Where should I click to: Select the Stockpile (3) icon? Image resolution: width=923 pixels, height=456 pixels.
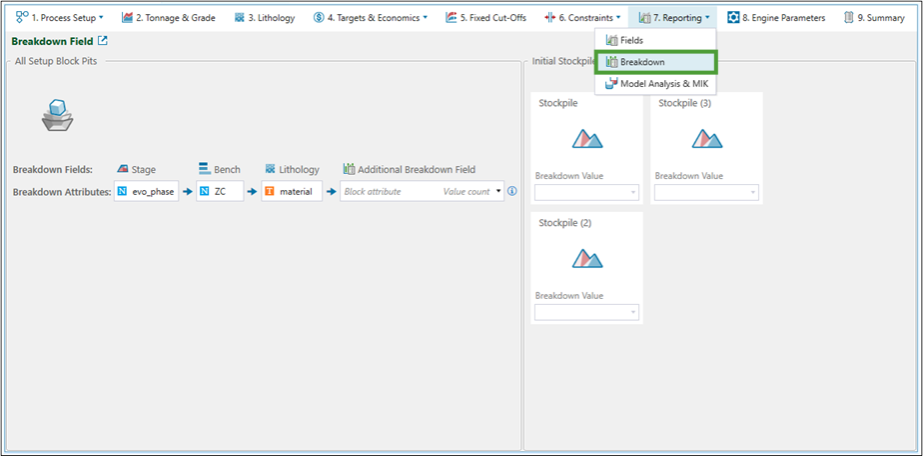click(x=706, y=138)
